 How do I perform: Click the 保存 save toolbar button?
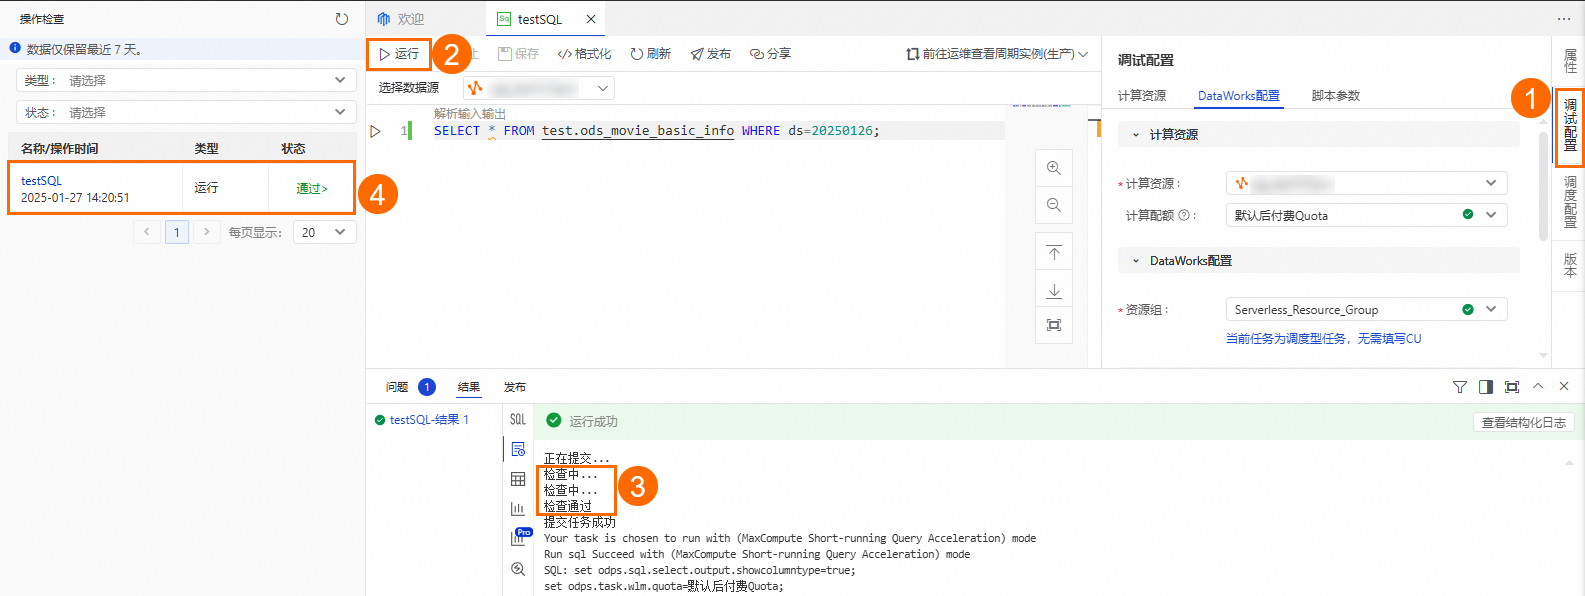518,54
